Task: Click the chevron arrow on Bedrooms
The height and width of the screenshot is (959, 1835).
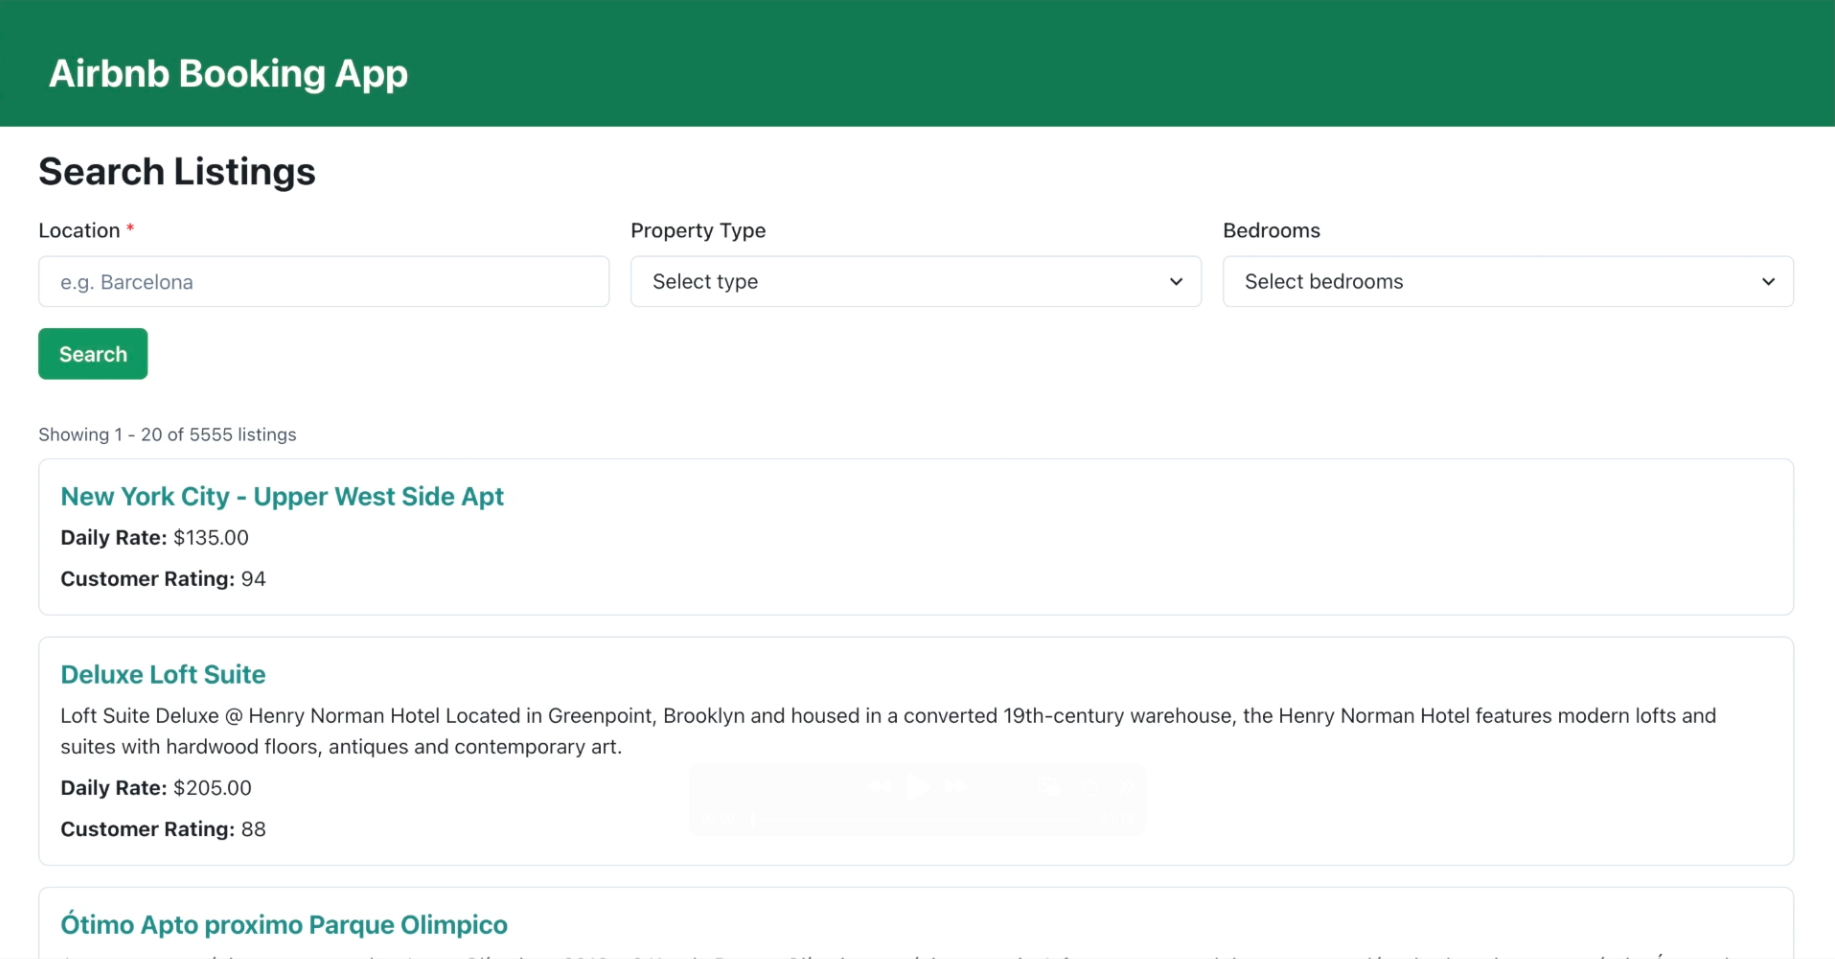Action: (1768, 282)
